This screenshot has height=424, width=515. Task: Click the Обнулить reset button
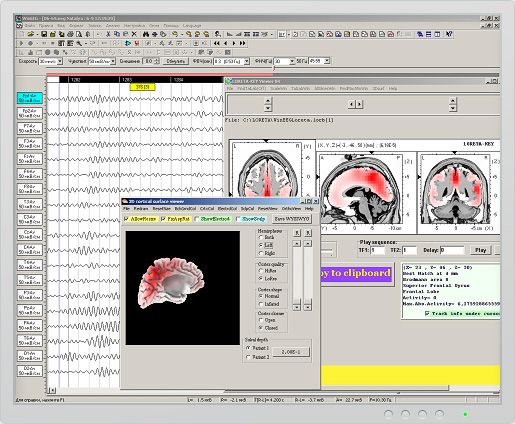(x=176, y=61)
